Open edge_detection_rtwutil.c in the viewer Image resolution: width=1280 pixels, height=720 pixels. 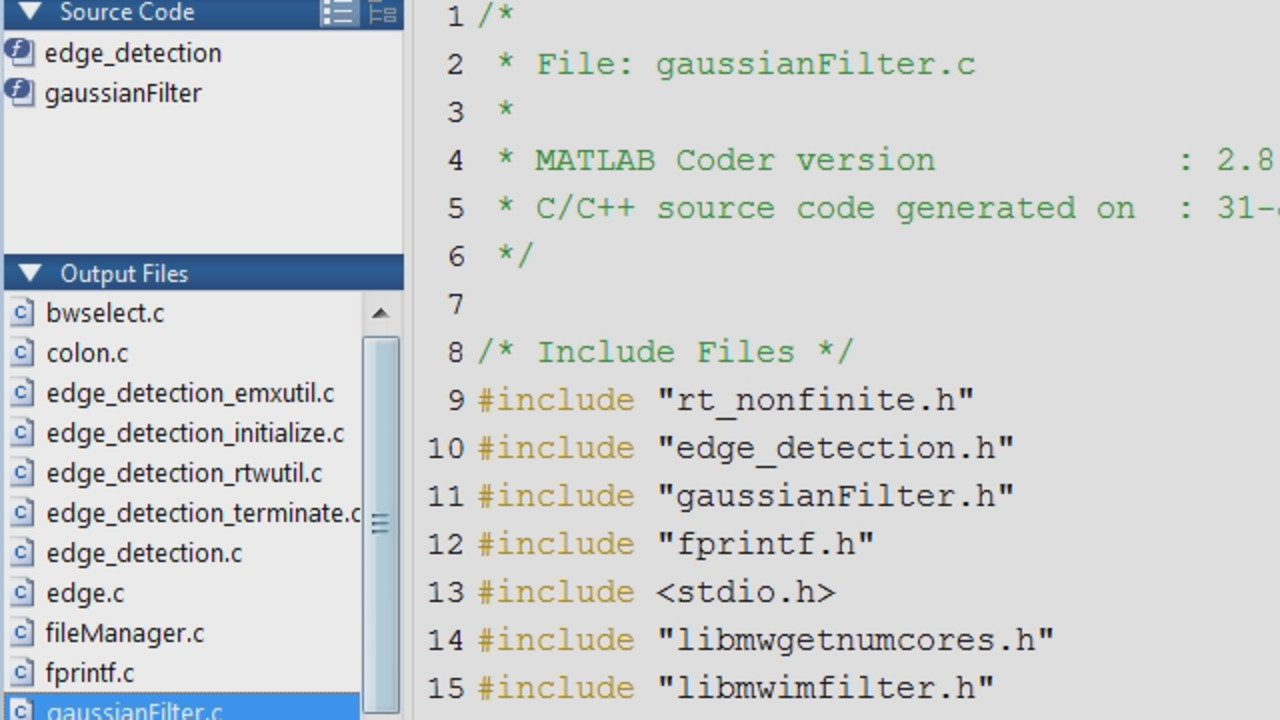click(184, 473)
